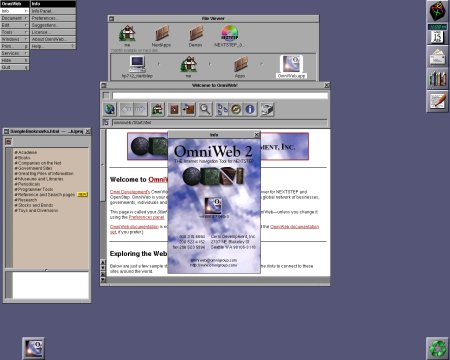The image size is (450, 360).
Task: Open the Government Sites bookmark
Action: click(x=33, y=168)
